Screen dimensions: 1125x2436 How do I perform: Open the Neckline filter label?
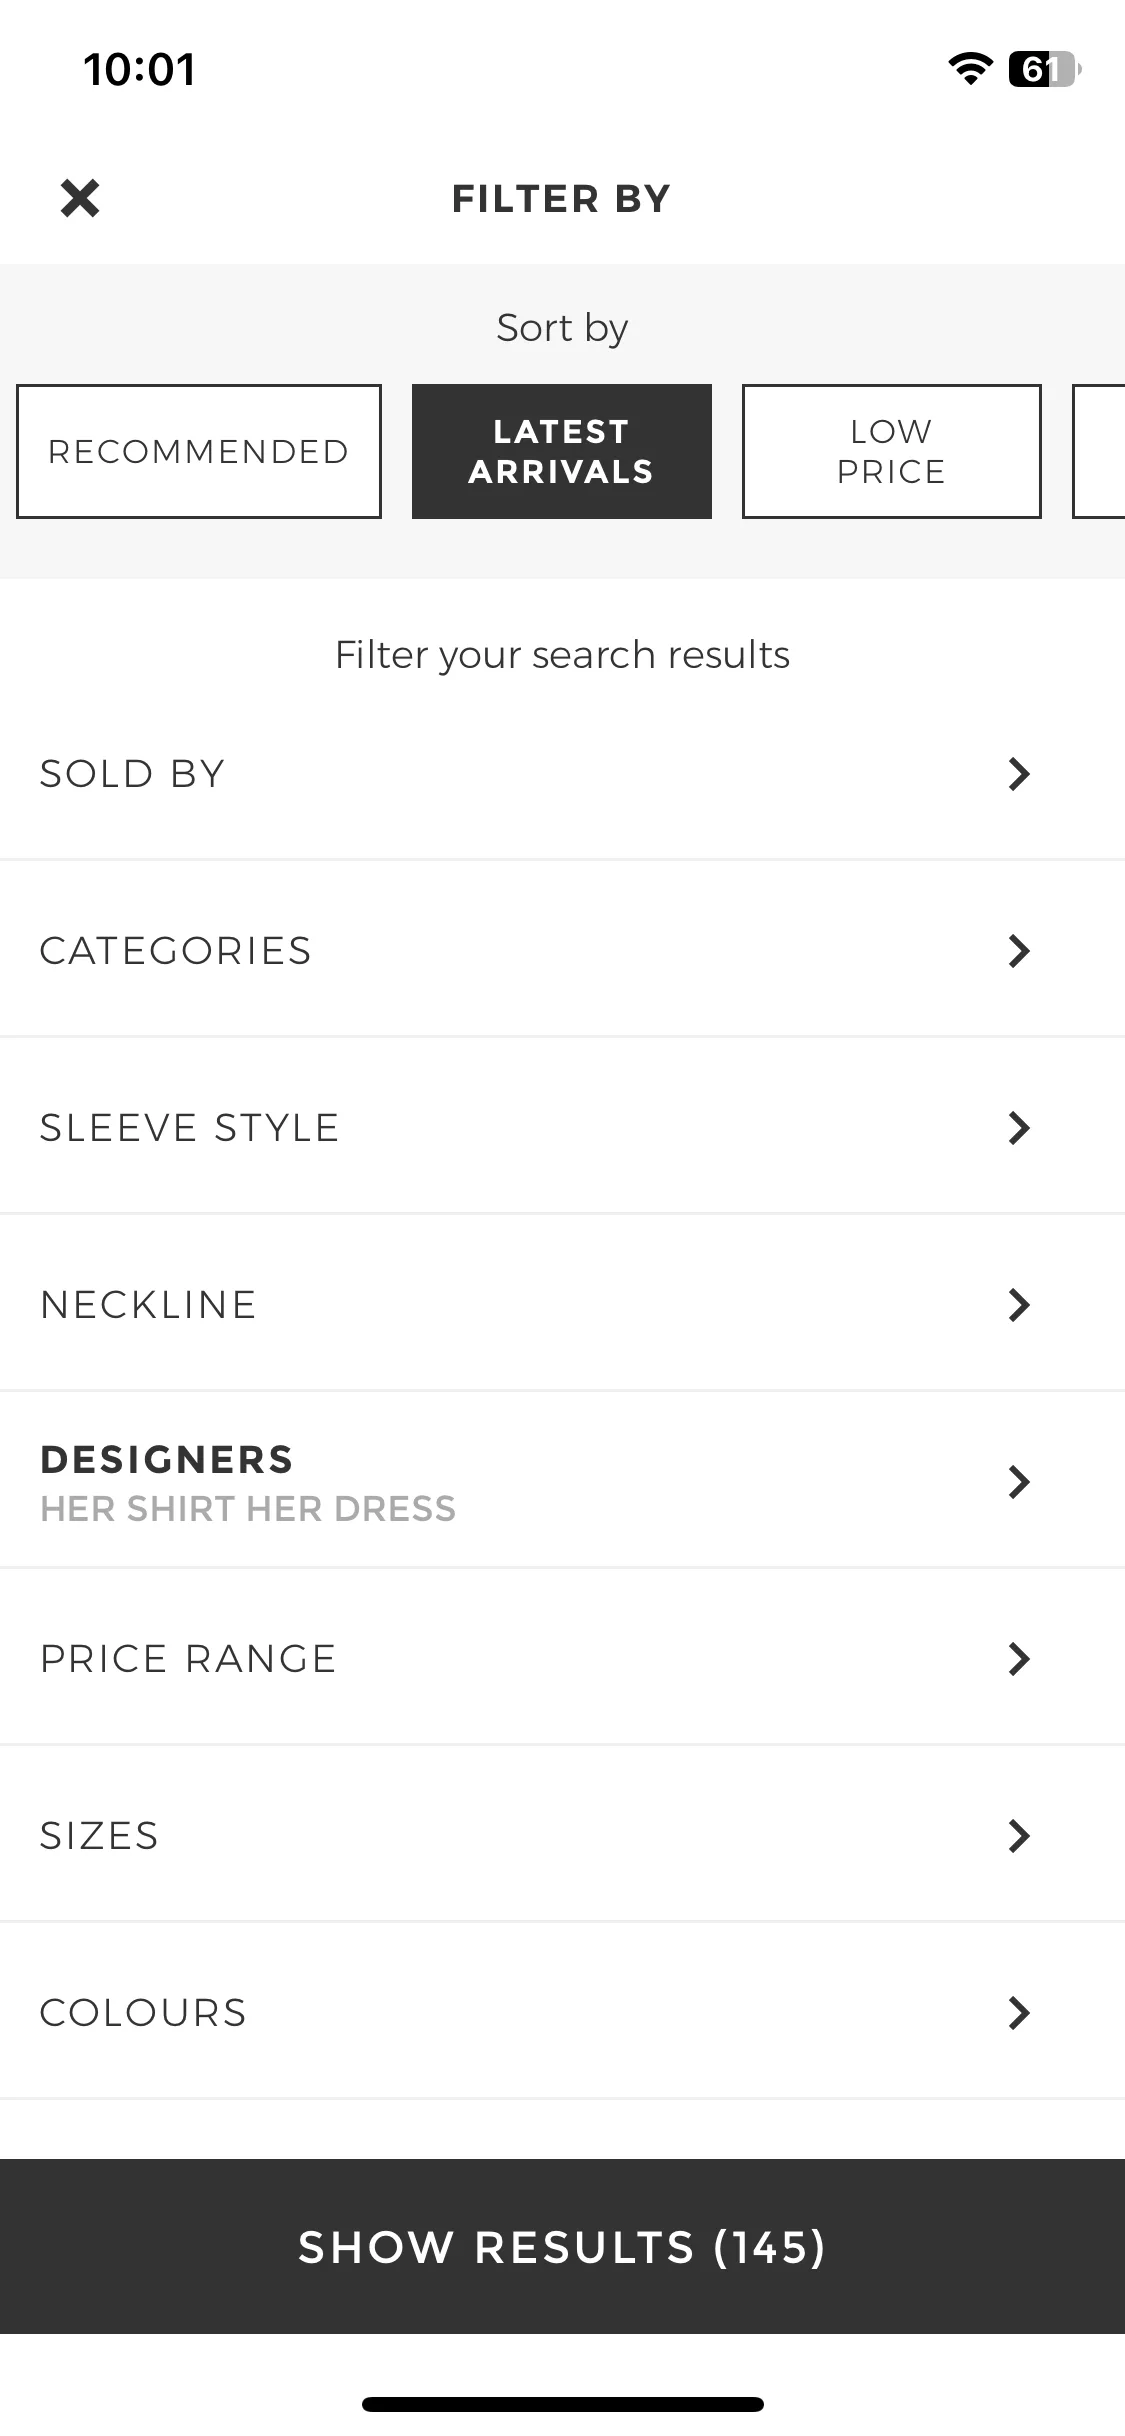coord(148,1305)
